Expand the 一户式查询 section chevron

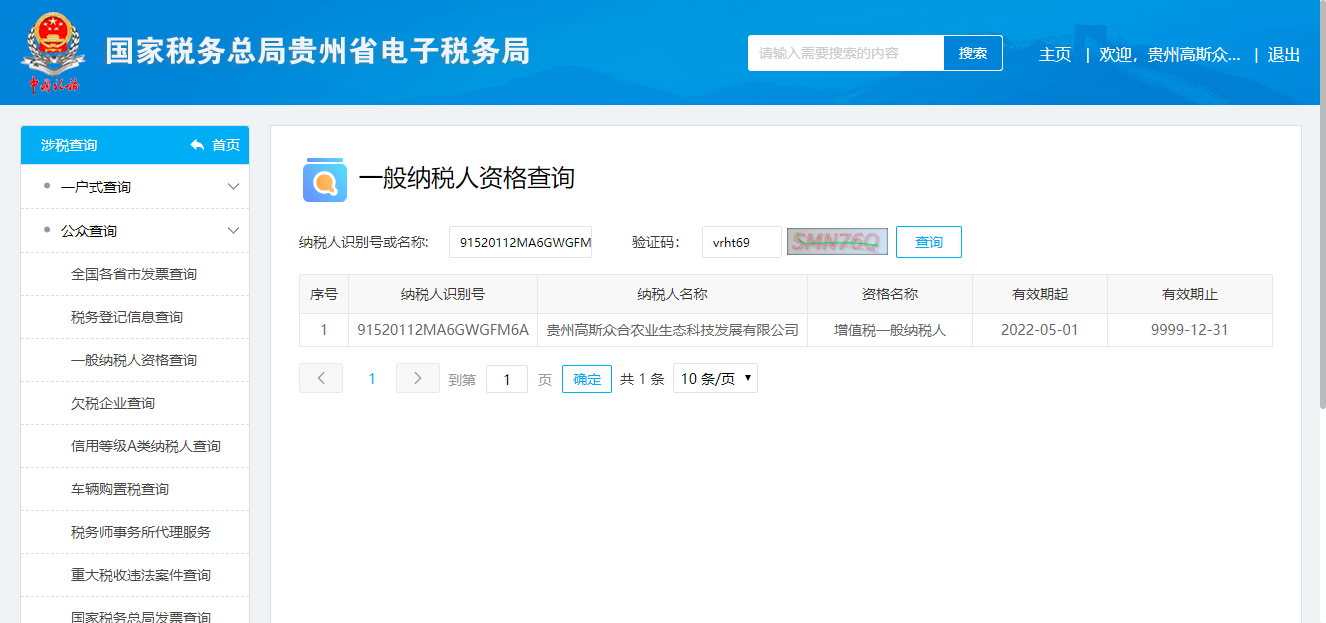click(x=233, y=187)
